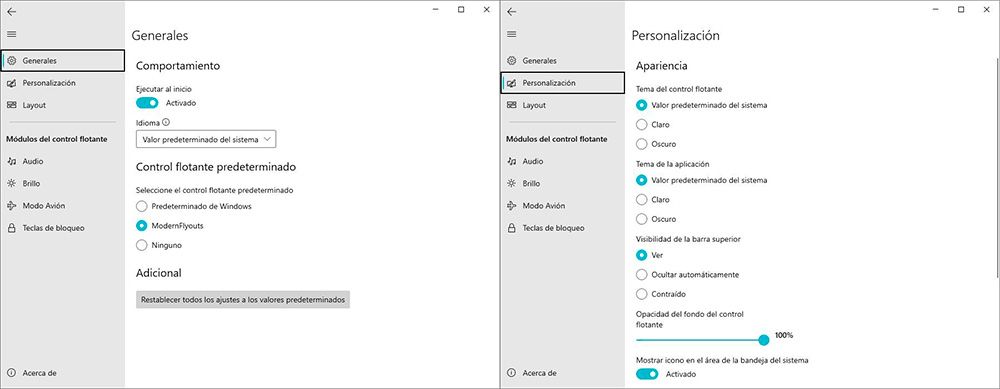
Task: Open hamburger menu in Personalización window
Action: [x=511, y=34]
